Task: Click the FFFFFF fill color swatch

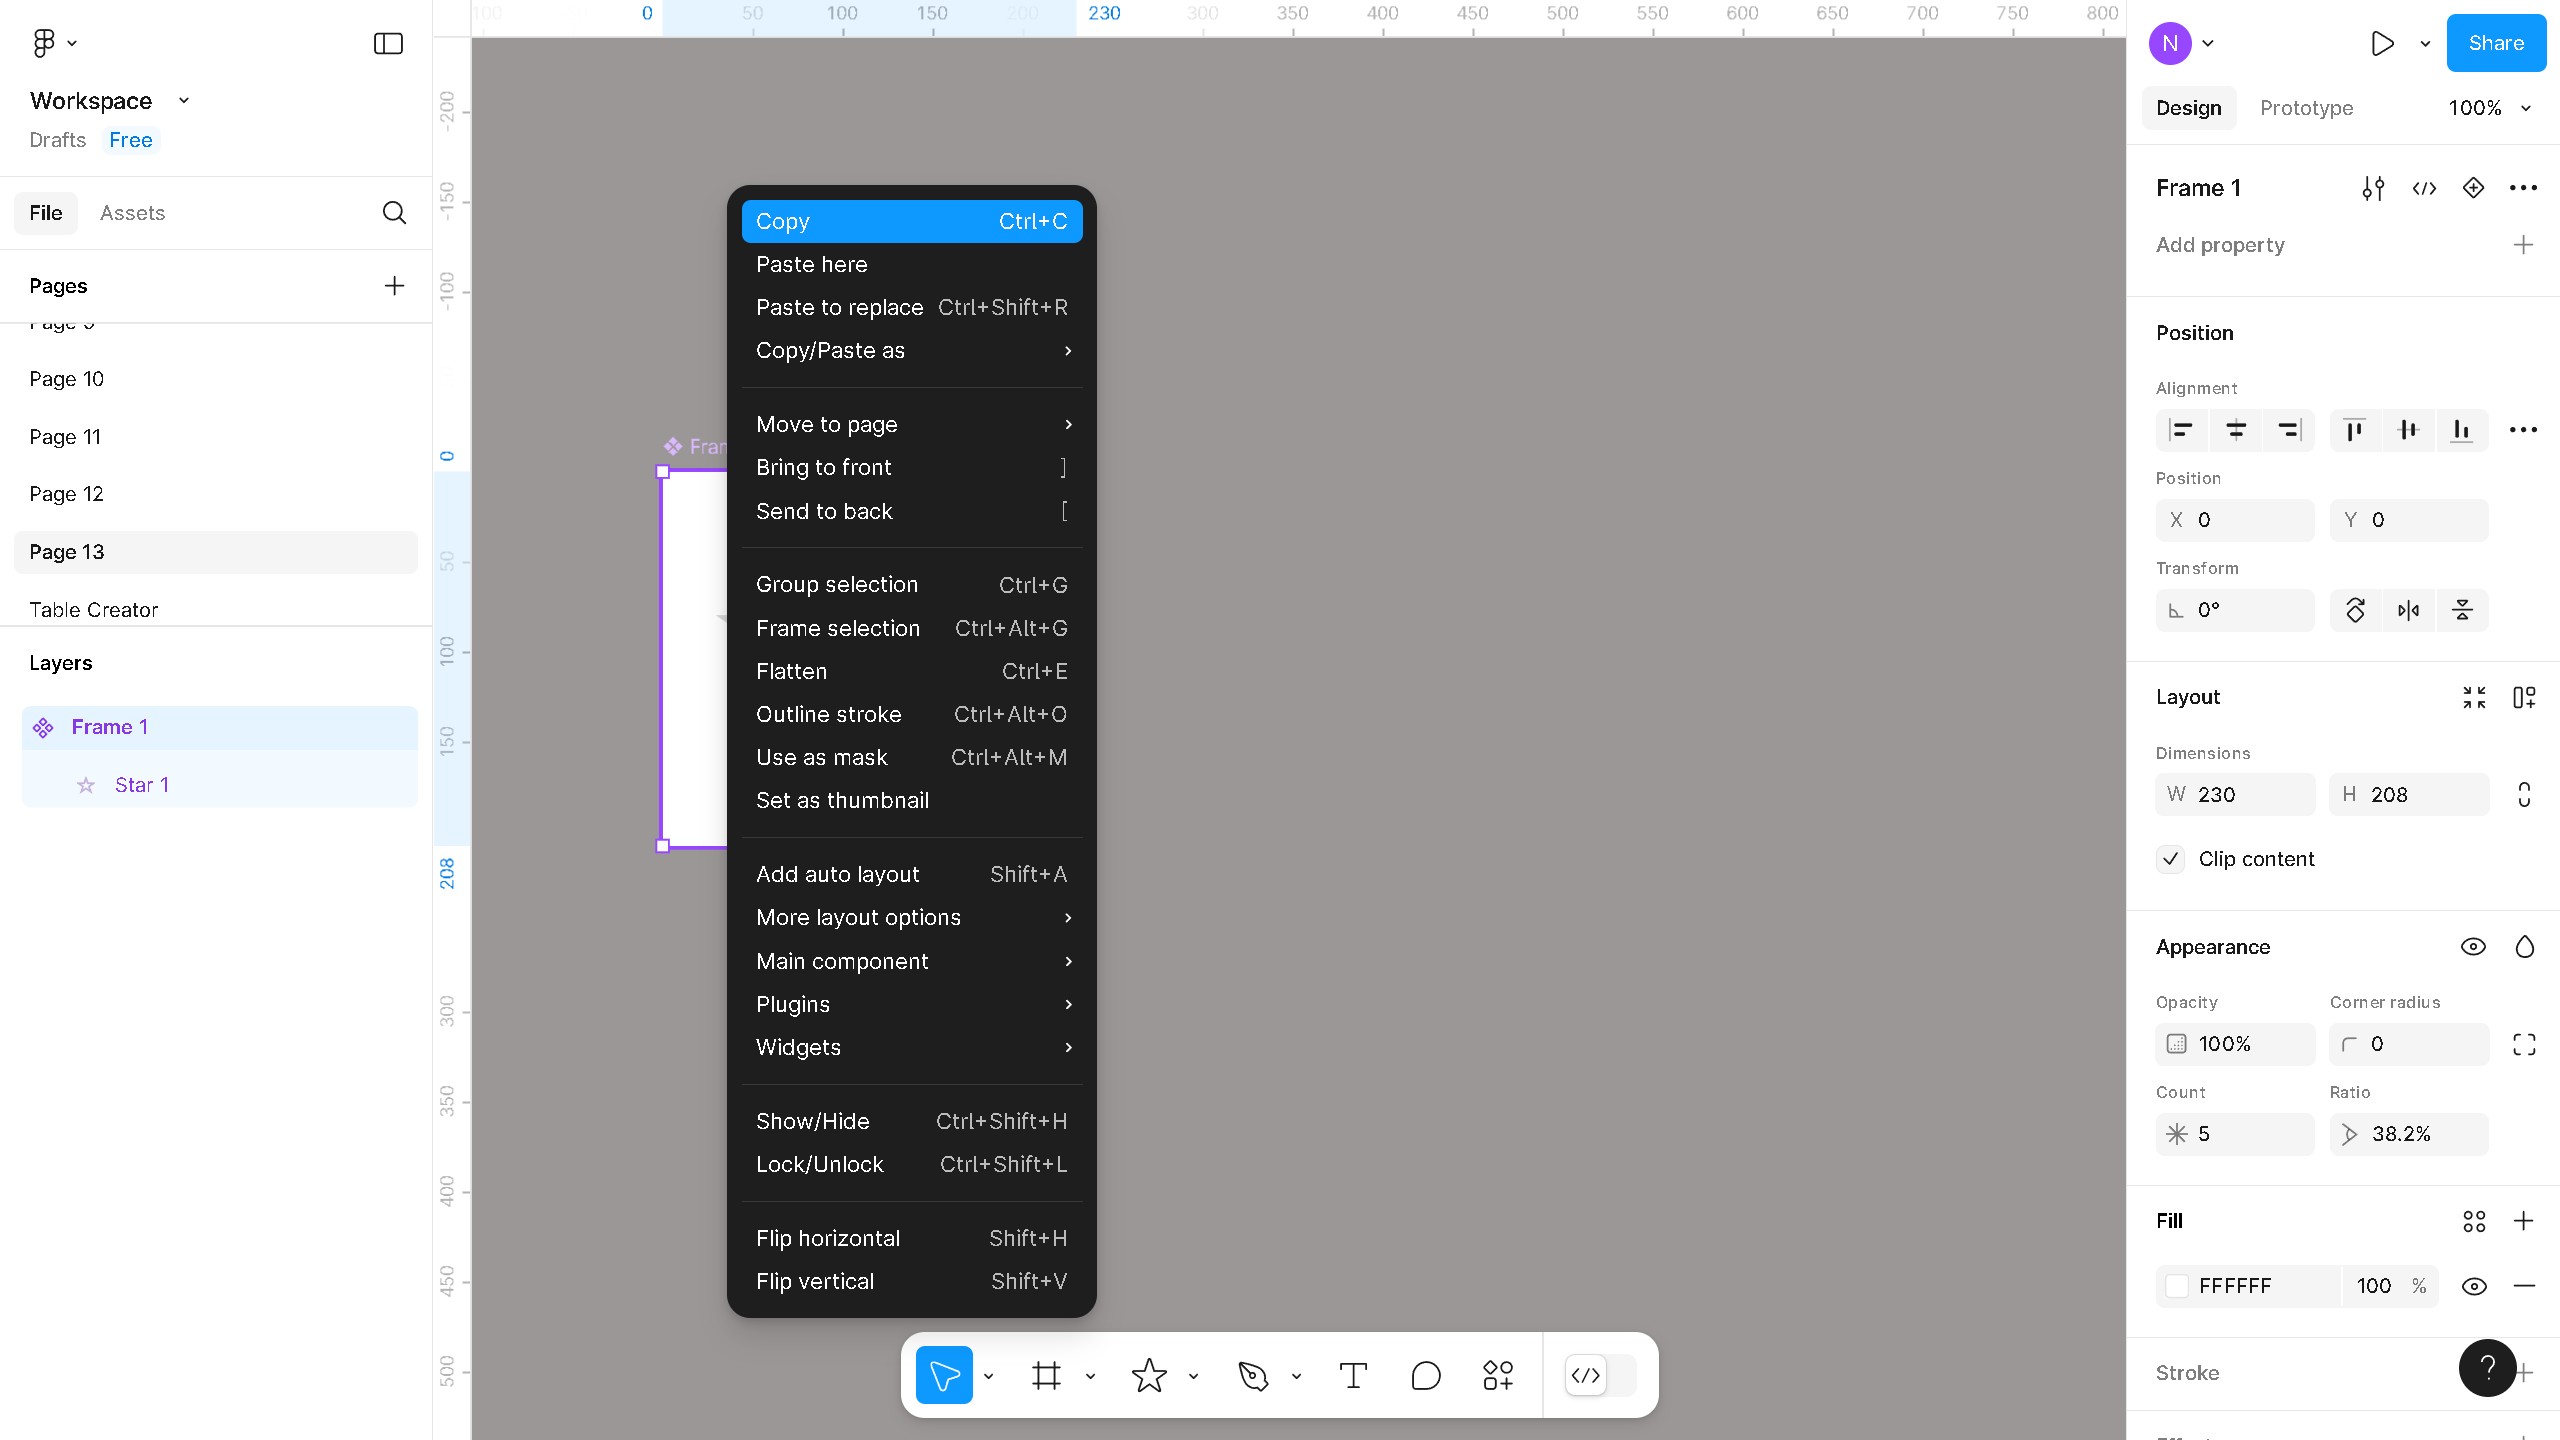Action: [2177, 1286]
